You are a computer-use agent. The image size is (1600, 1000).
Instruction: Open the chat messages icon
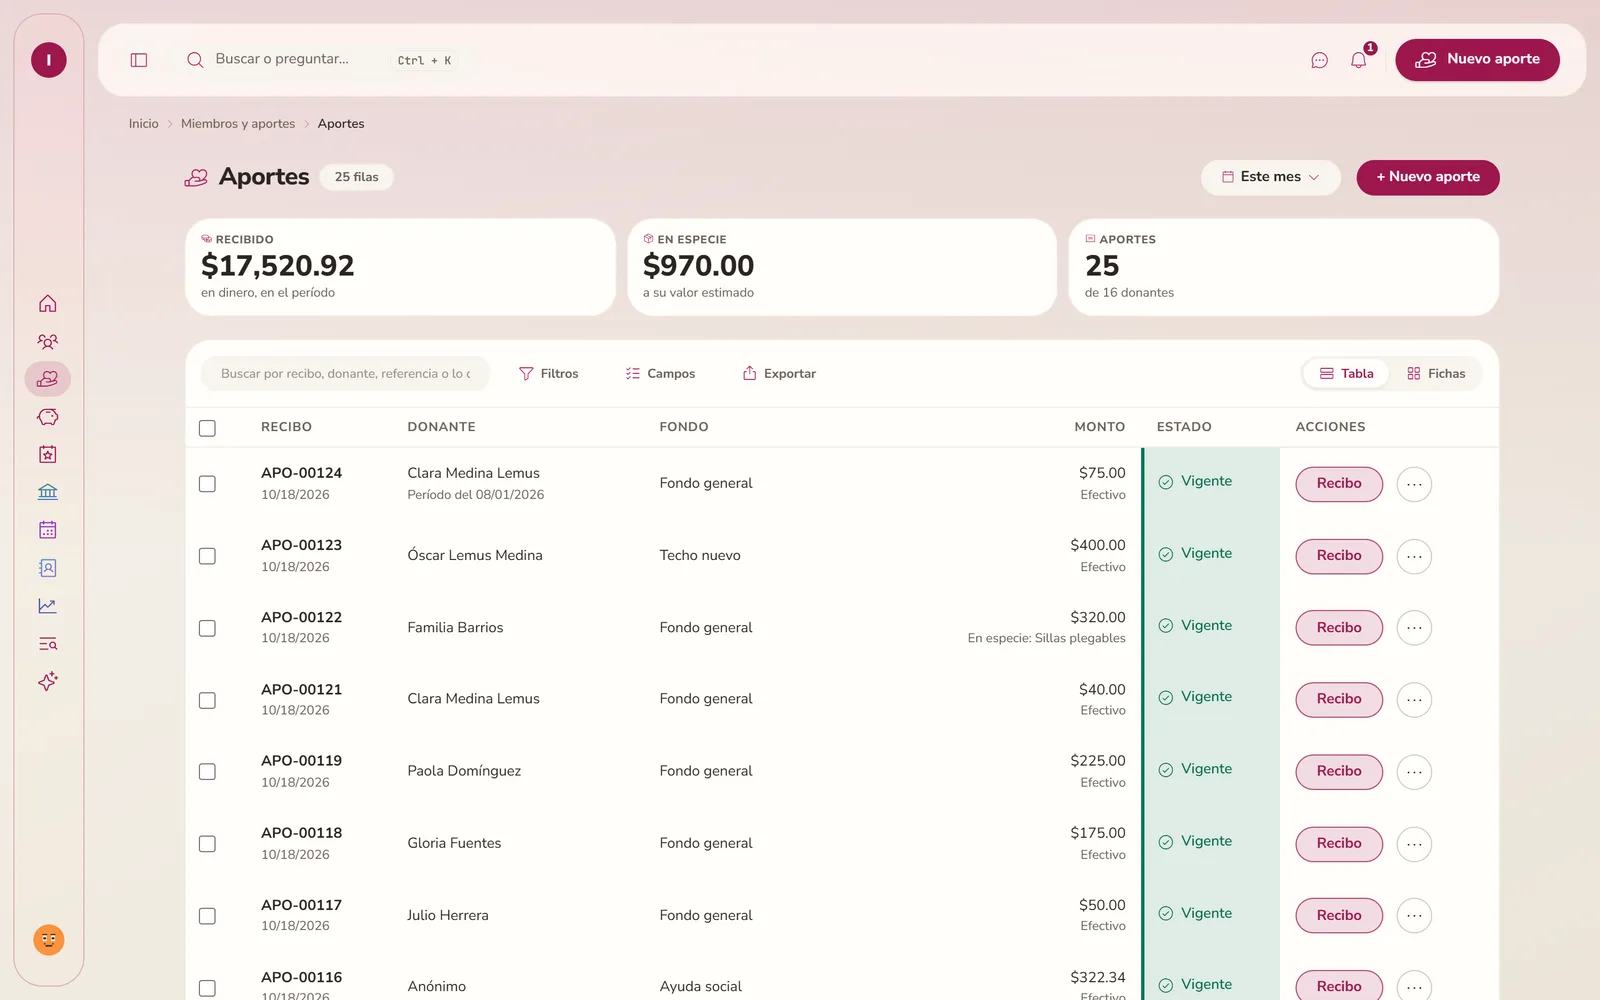point(1319,60)
